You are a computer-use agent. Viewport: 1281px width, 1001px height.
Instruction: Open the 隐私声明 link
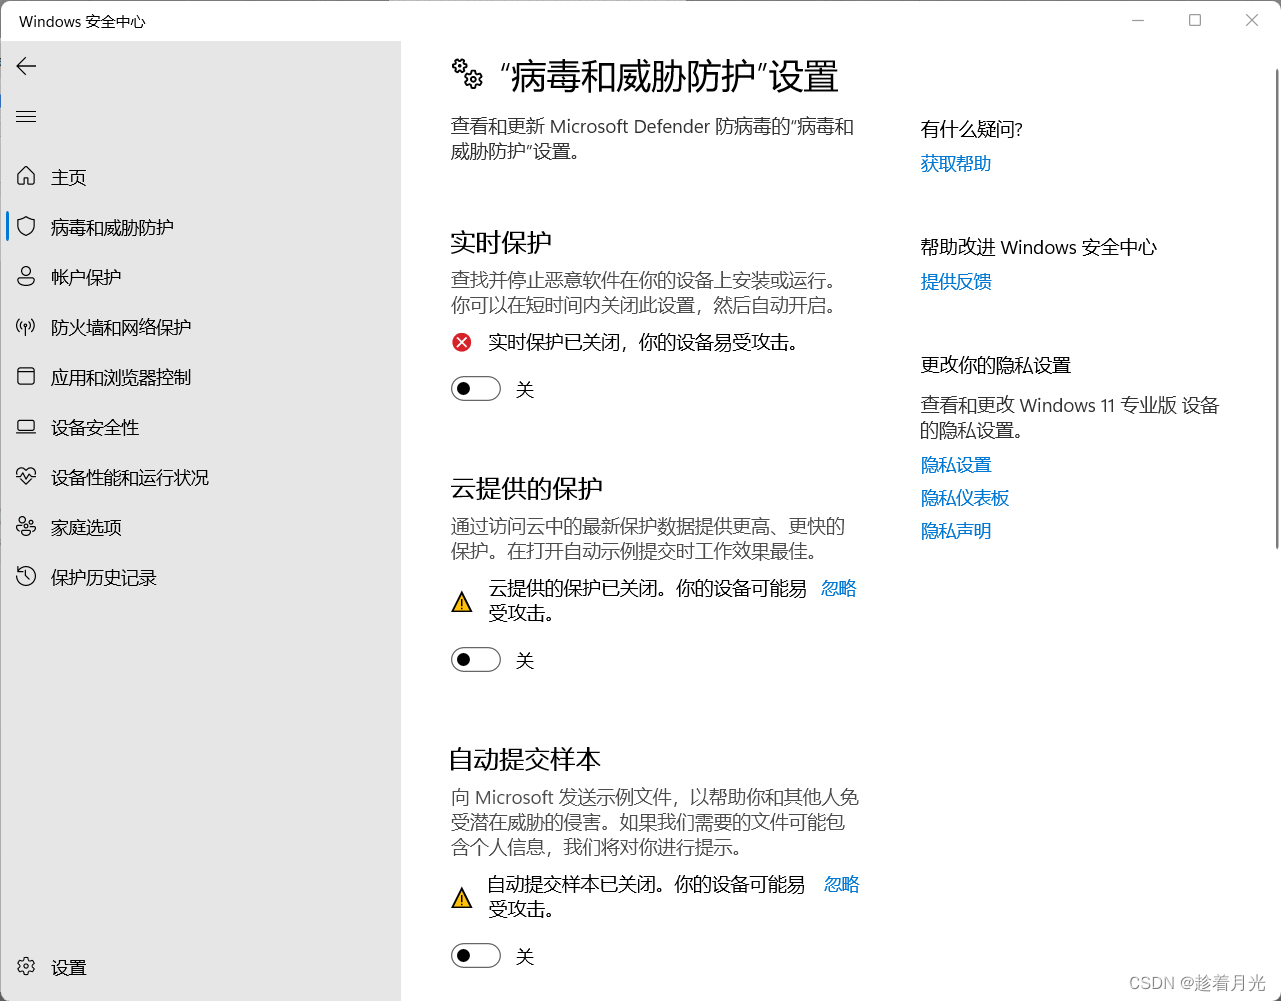pyautogui.click(x=956, y=531)
